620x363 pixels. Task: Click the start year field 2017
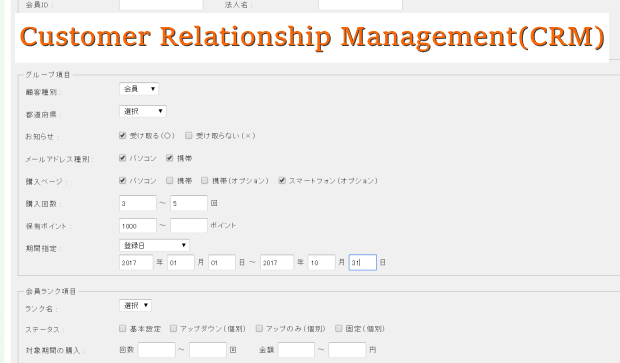pyautogui.click(x=136, y=263)
